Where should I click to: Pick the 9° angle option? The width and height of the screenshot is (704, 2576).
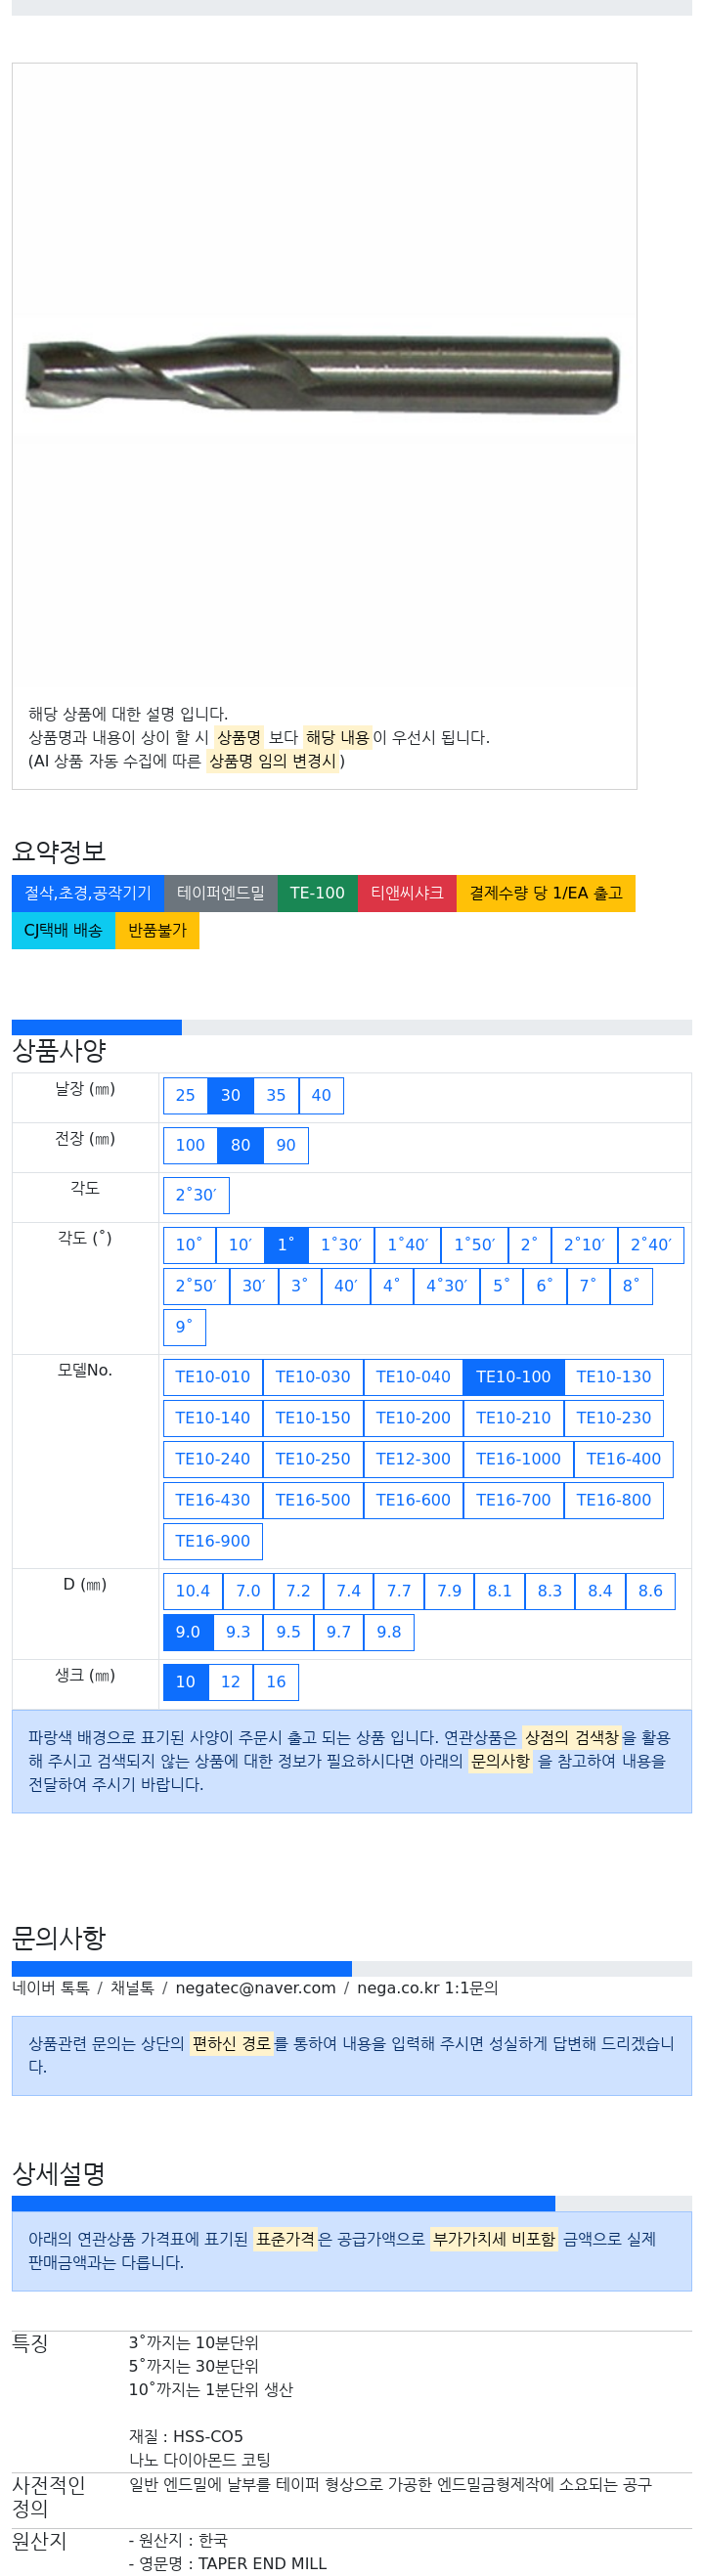184,1327
